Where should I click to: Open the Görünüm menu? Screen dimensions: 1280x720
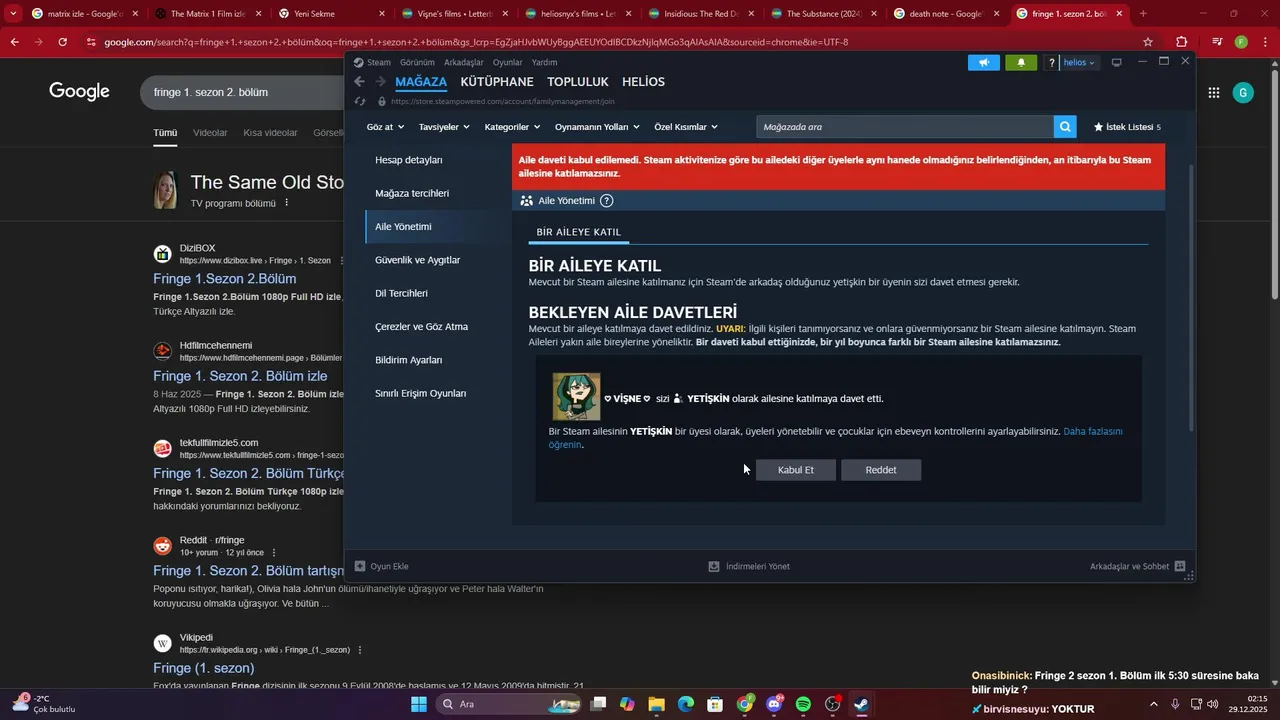(x=417, y=62)
